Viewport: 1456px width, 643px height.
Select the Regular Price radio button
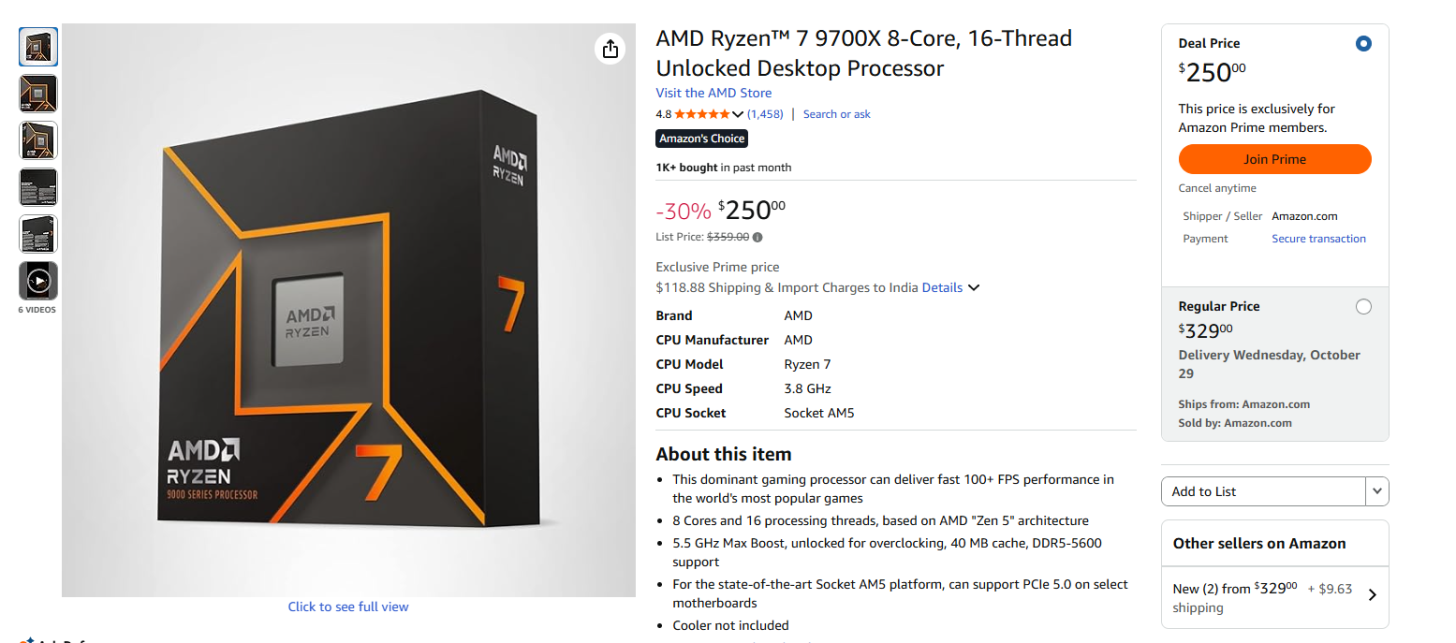[x=1363, y=307]
